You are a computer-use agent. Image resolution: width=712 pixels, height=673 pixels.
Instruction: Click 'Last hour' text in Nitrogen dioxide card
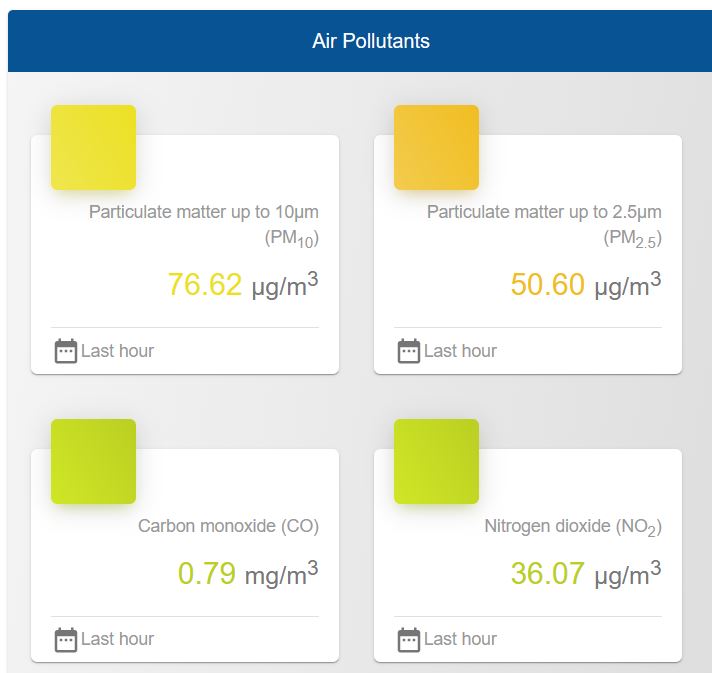460,639
